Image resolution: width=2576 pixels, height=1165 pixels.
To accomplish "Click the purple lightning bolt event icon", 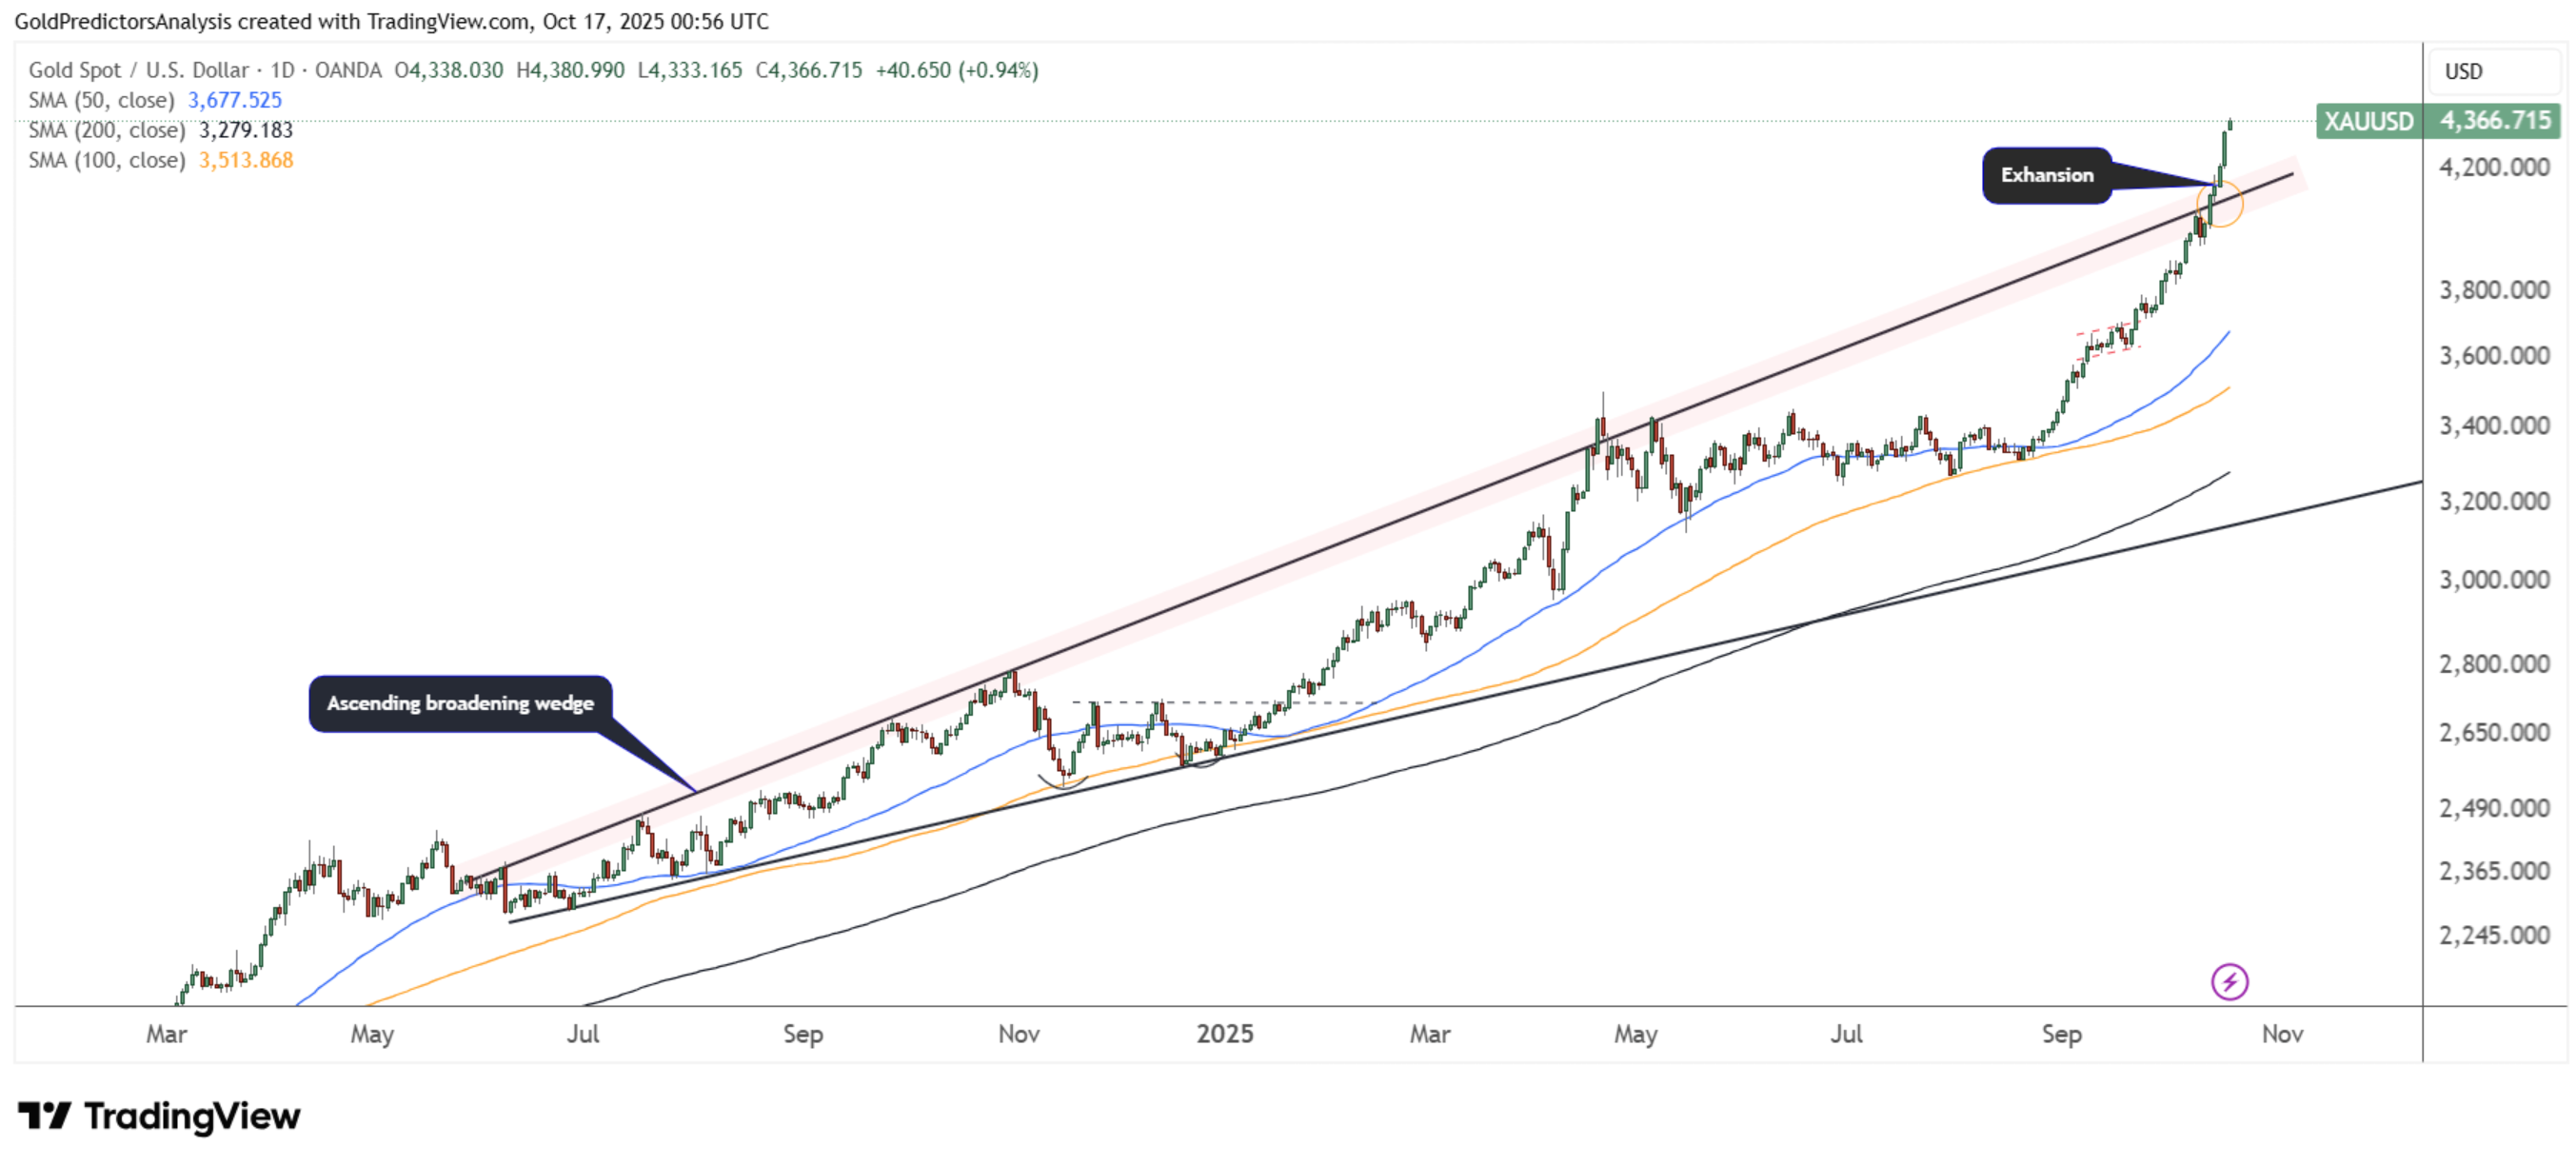I will pyautogui.click(x=2229, y=981).
